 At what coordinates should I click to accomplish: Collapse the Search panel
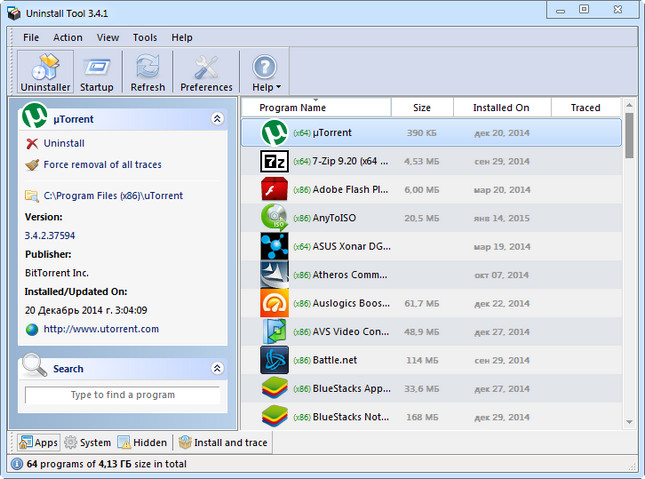click(217, 368)
